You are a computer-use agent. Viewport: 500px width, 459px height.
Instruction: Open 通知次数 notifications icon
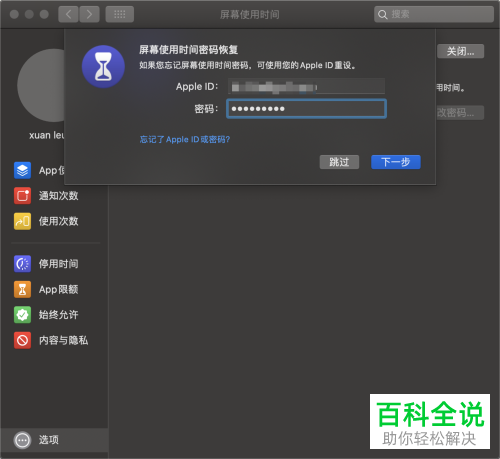[x=22, y=196]
